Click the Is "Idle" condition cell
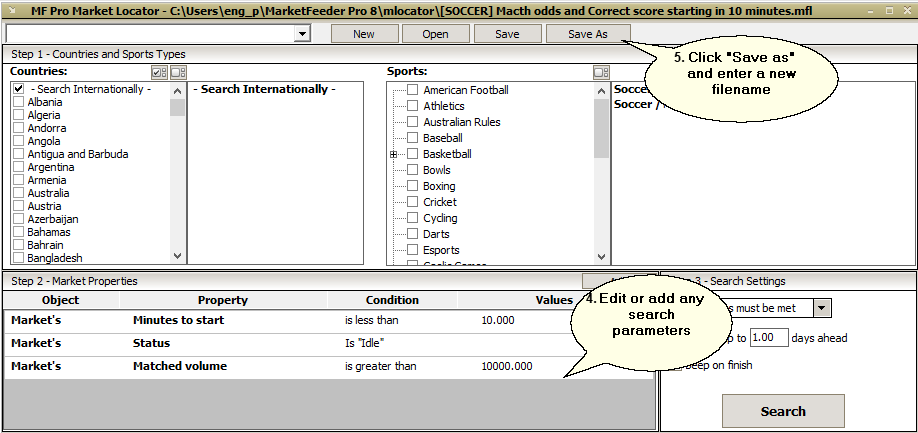The image size is (918, 433). pyautogui.click(x=364, y=343)
